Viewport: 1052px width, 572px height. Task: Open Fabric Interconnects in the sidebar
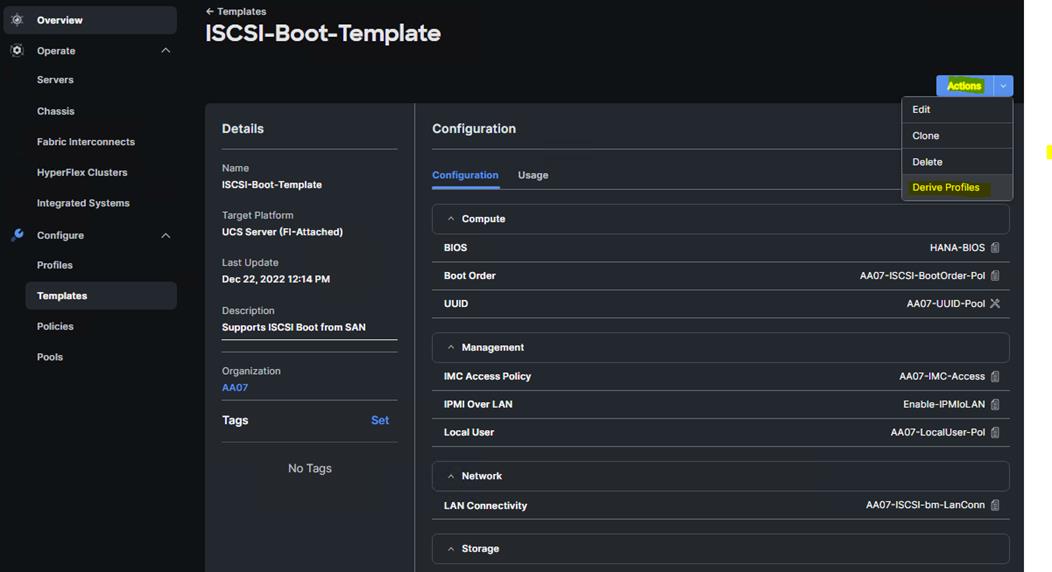click(86, 142)
